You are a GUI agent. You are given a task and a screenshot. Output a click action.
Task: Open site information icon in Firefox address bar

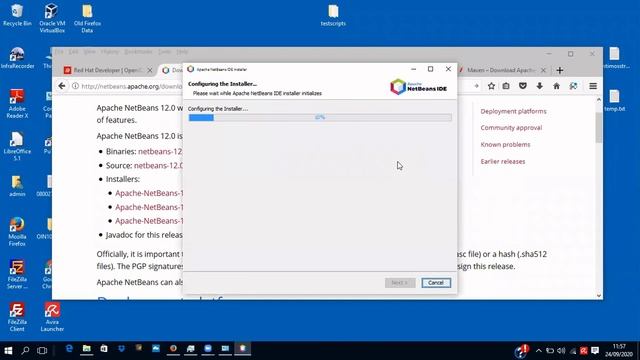[75, 86]
